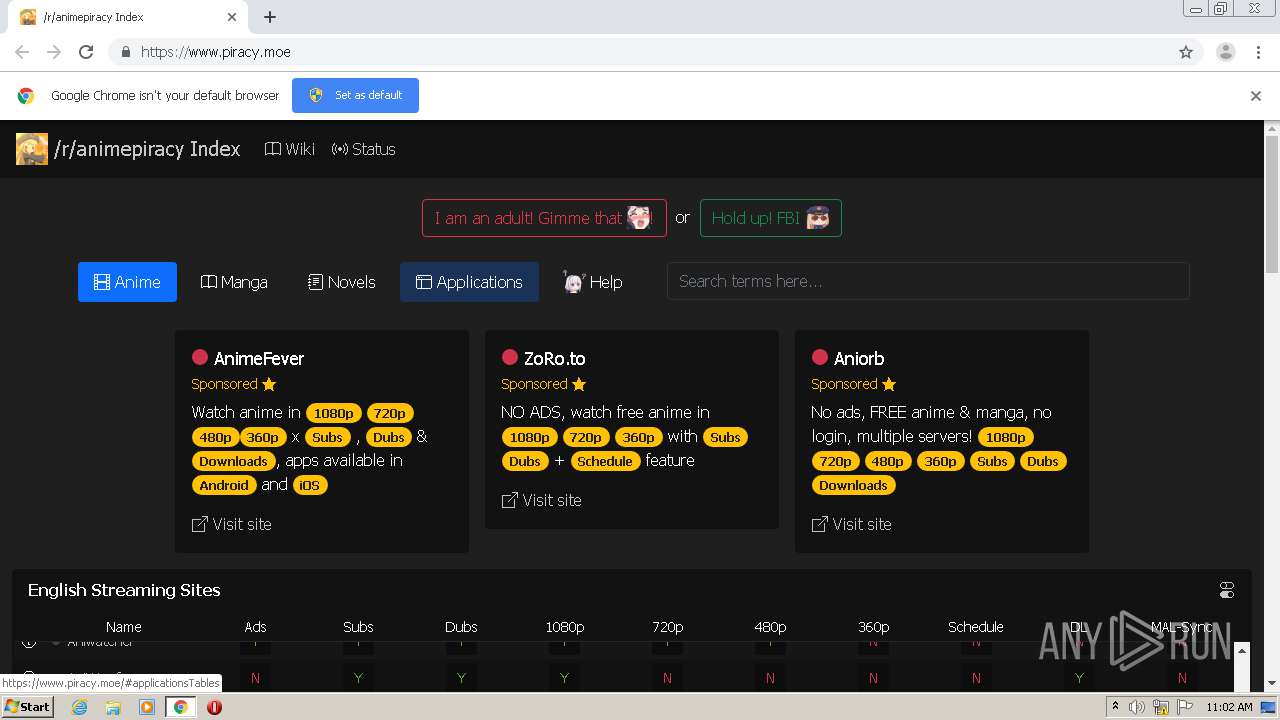Image resolution: width=1280 pixels, height=720 pixels.
Task: Visit site for AnimeFever
Action: [231, 524]
